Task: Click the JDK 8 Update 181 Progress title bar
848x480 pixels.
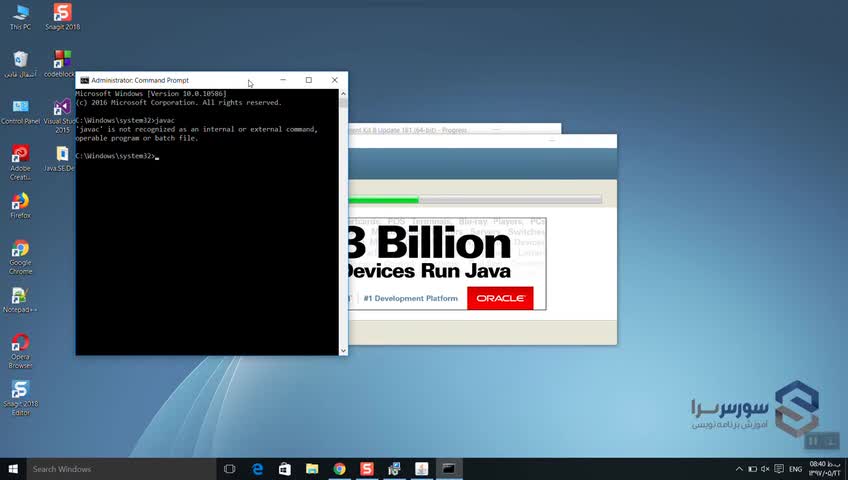Action: pos(454,129)
